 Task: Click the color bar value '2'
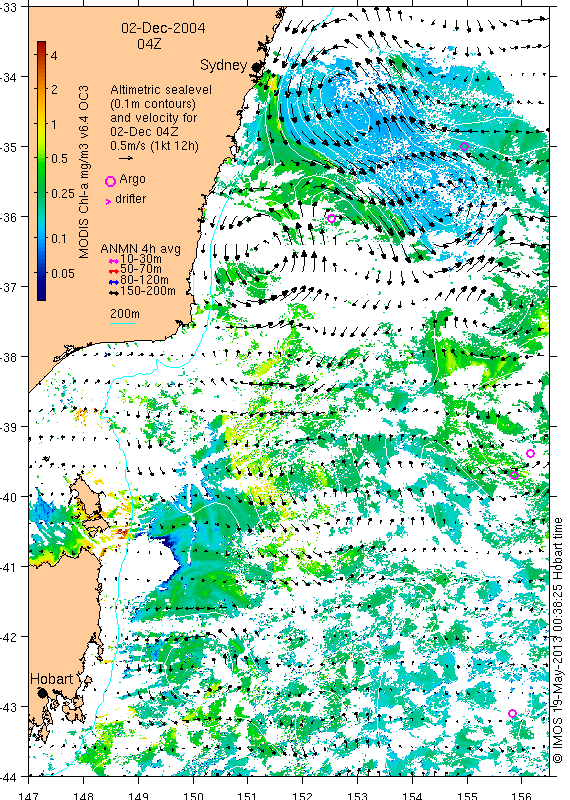click(x=54, y=90)
